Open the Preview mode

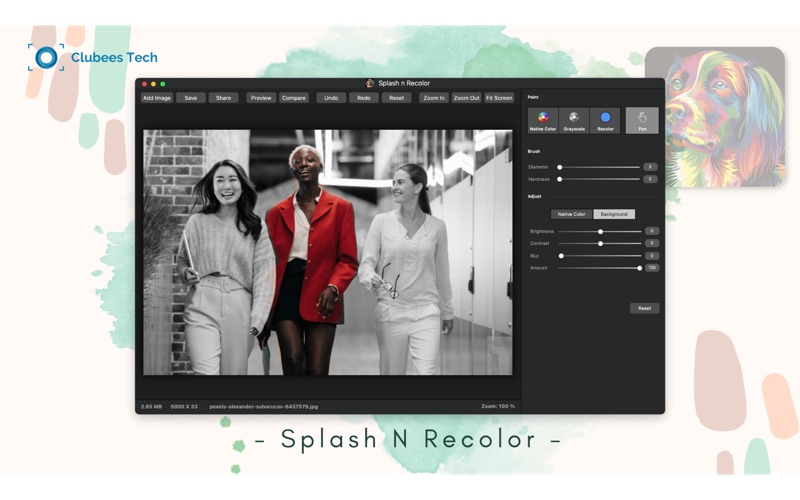(x=261, y=98)
